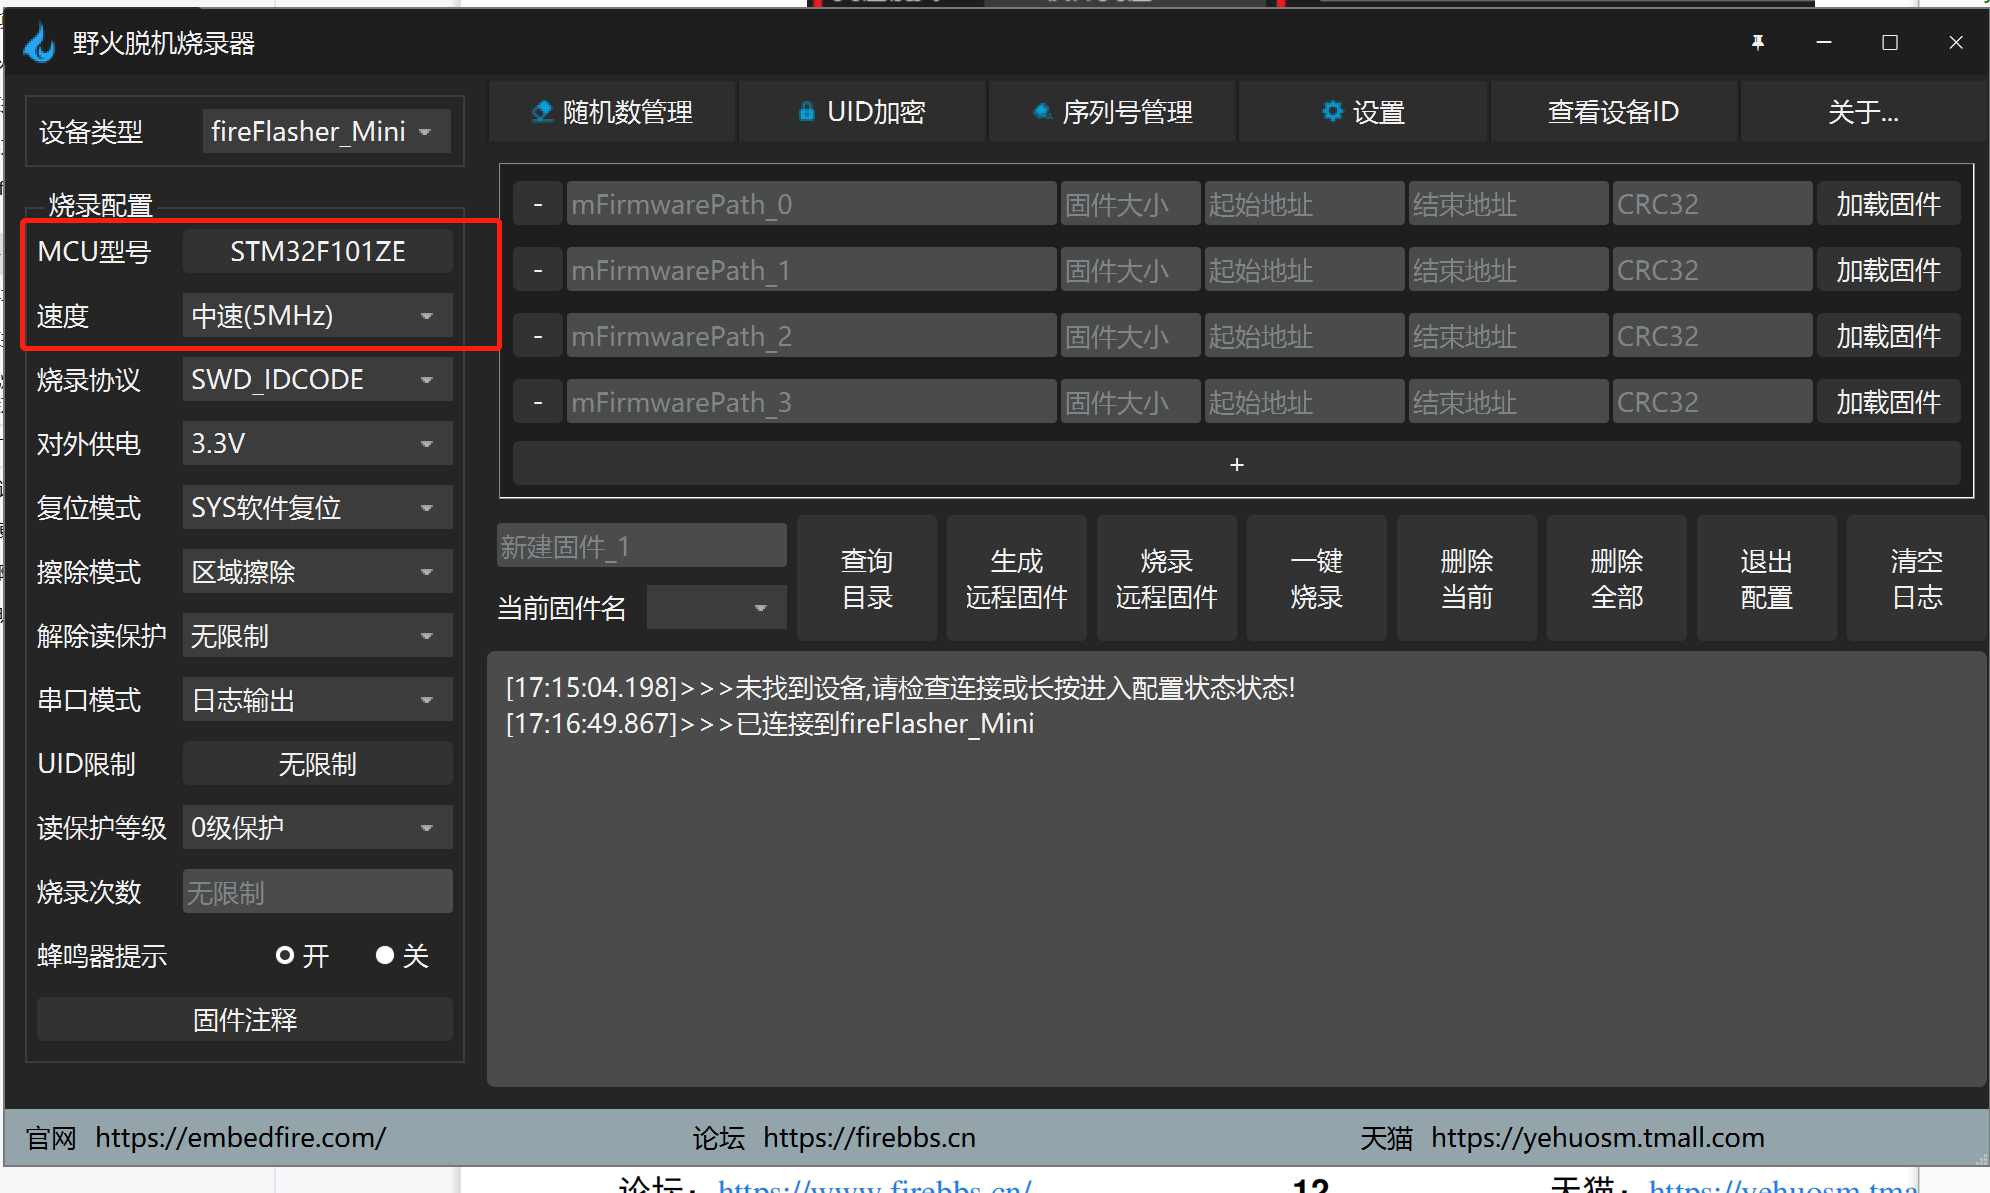
Task: Click 加载固件 for mFirmwarePath_3
Action: pos(1888,402)
